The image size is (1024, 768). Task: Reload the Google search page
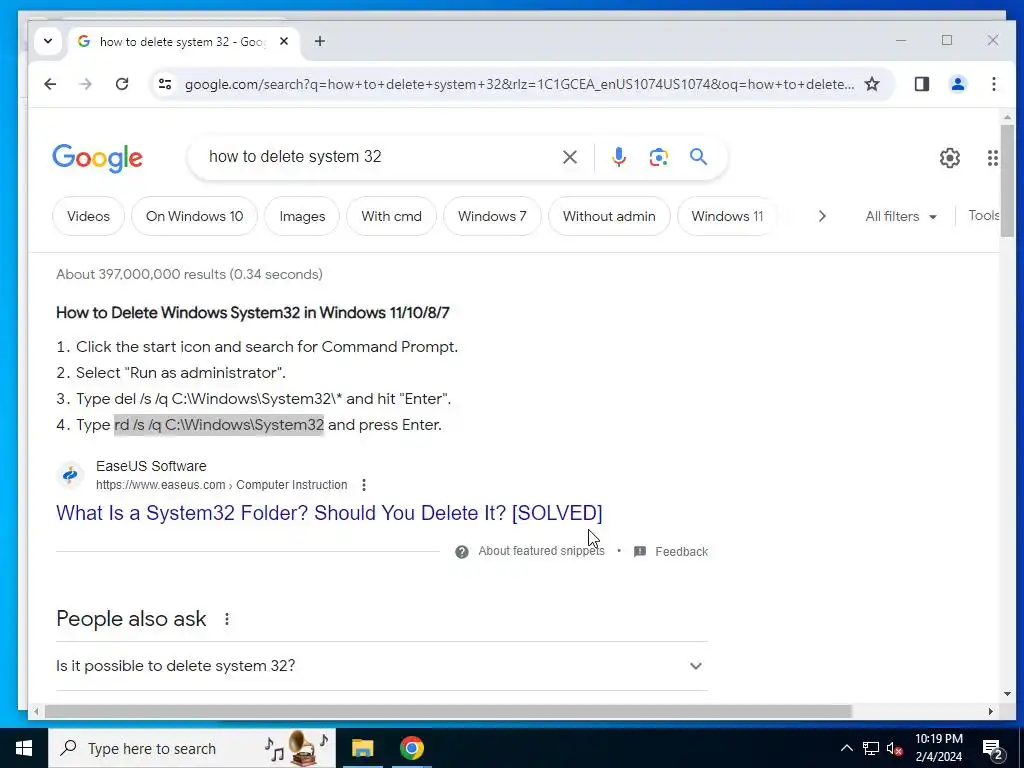tap(121, 84)
